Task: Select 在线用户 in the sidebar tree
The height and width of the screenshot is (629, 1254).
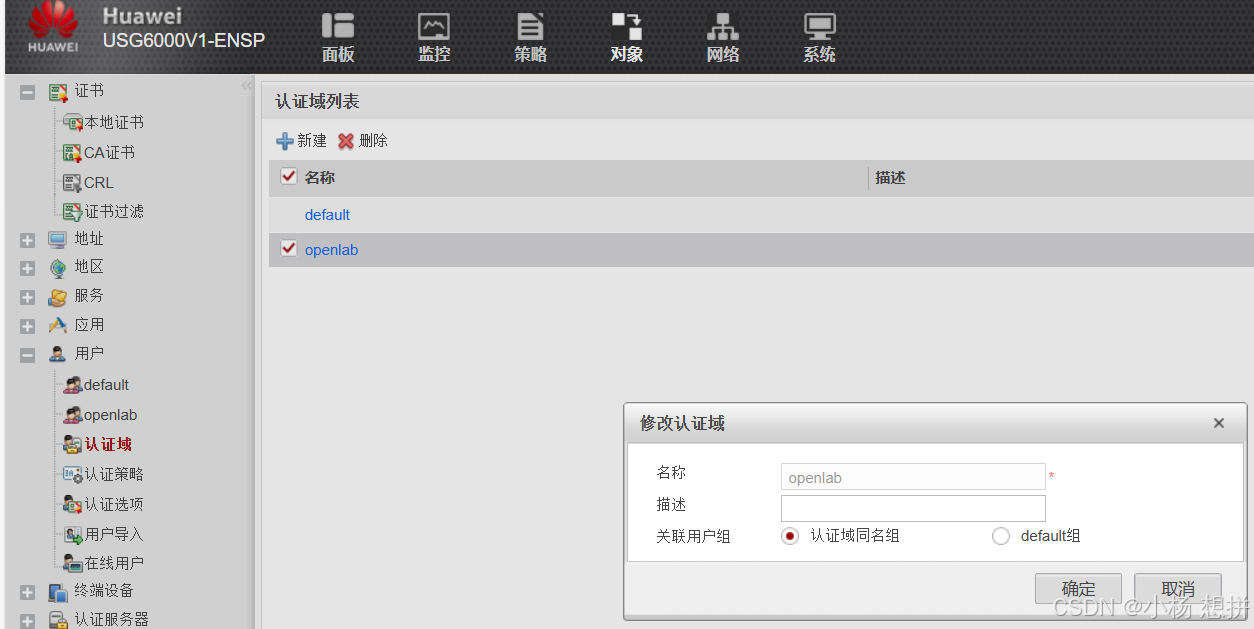Action: [x=114, y=563]
